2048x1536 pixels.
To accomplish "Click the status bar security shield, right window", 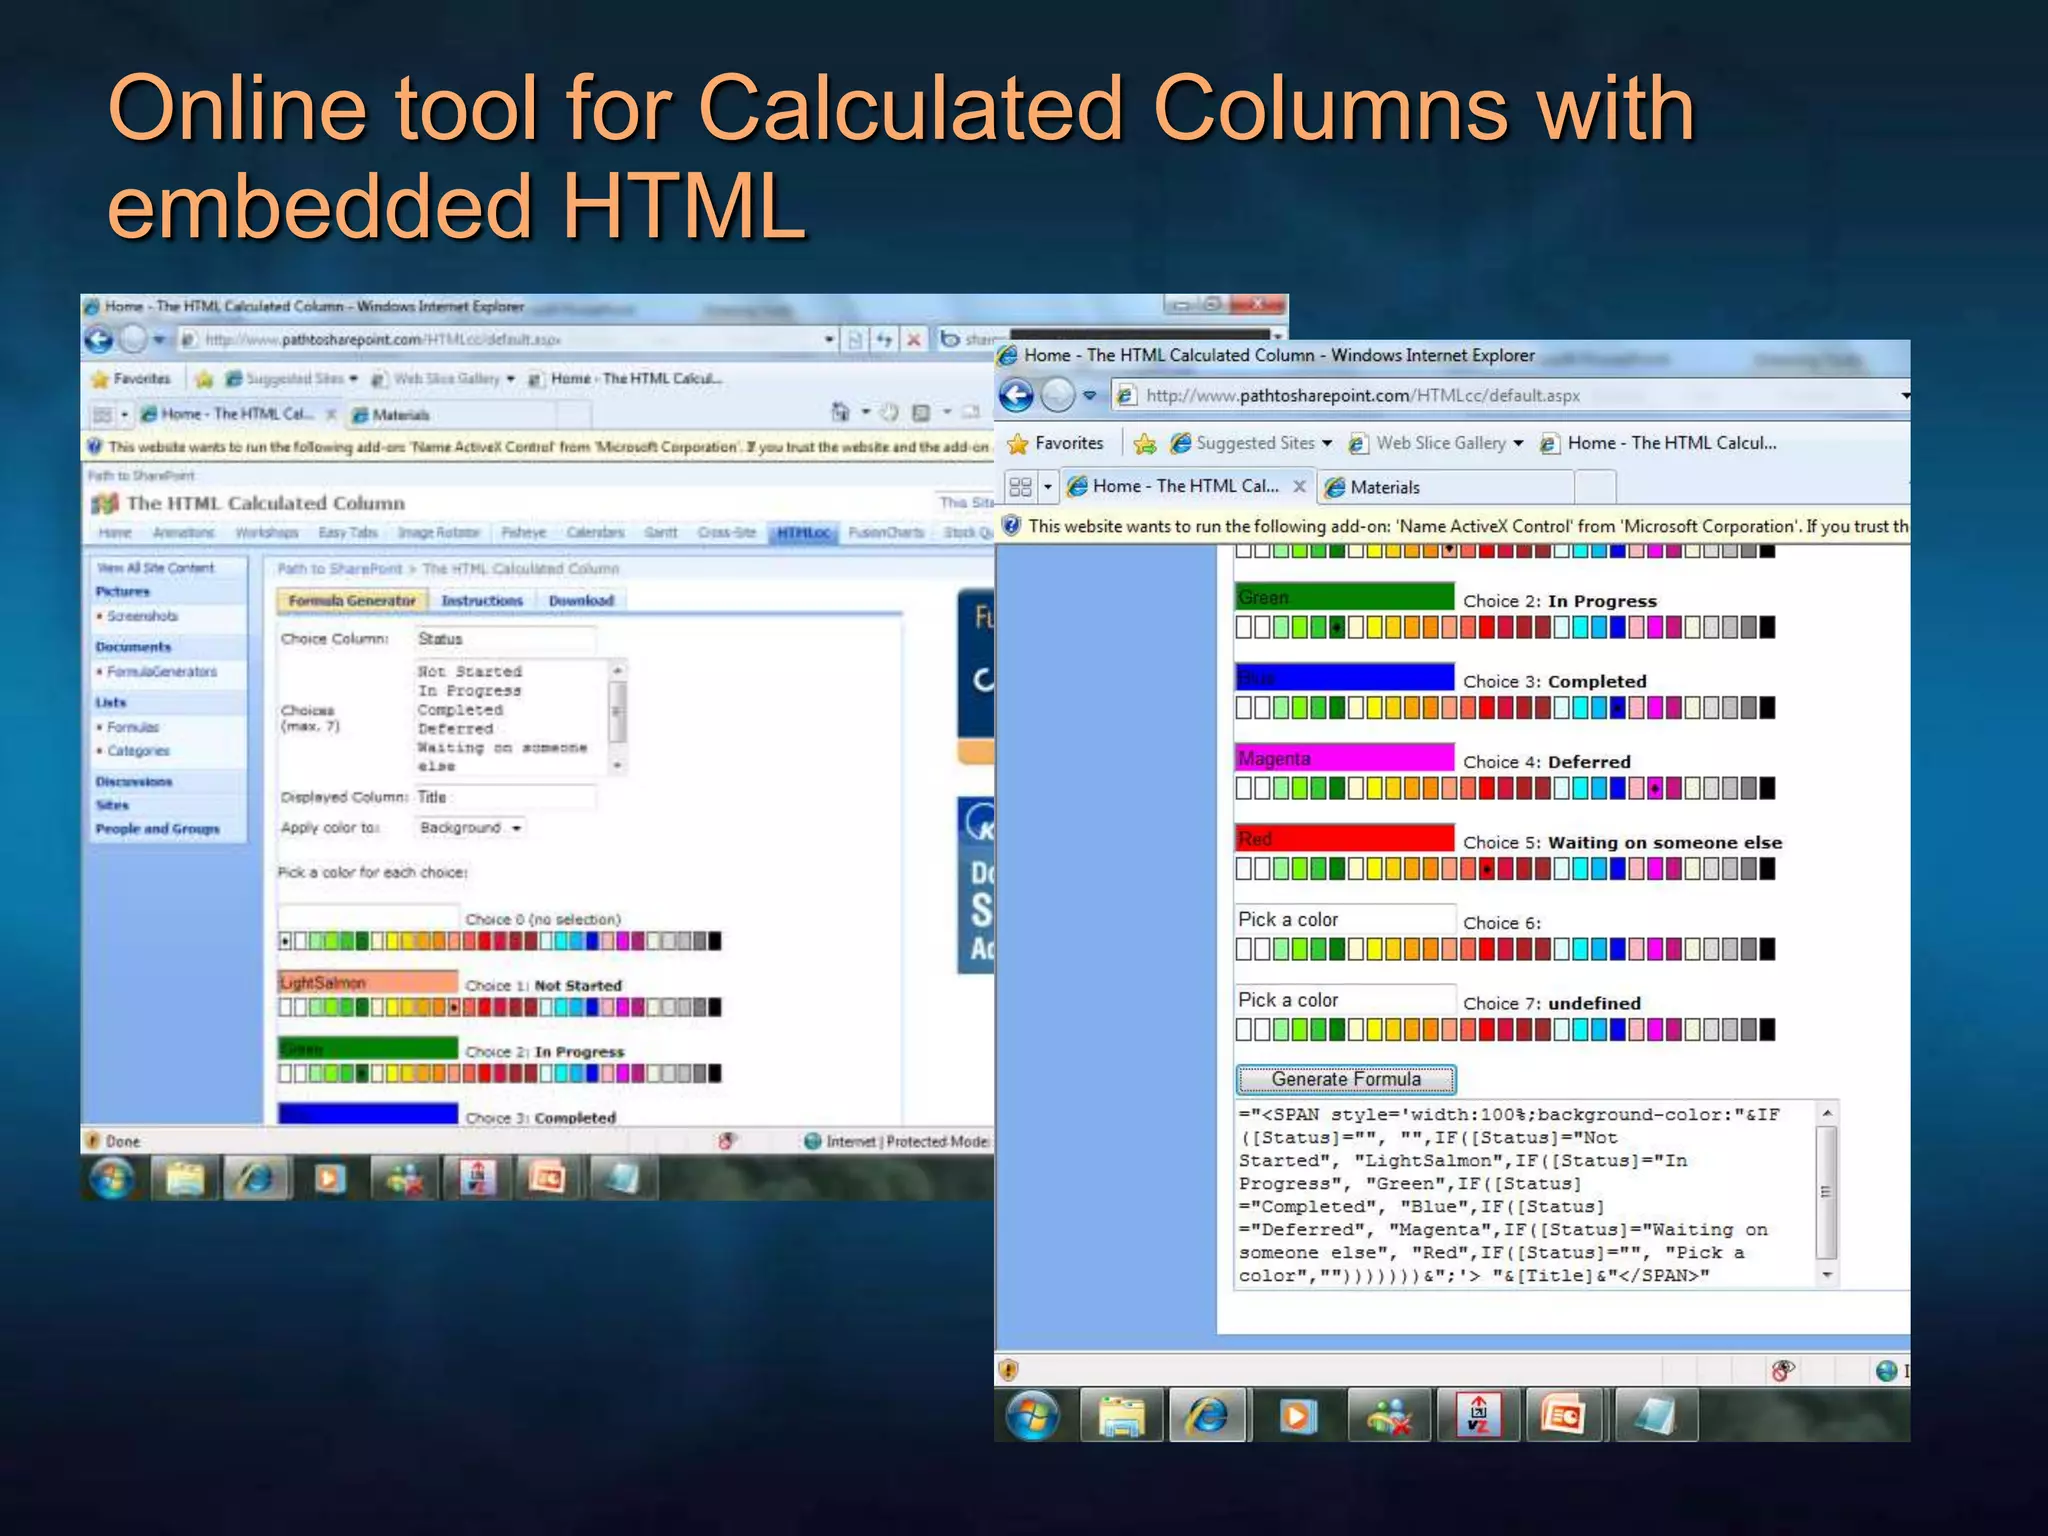I will (x=1008, y=1369).
